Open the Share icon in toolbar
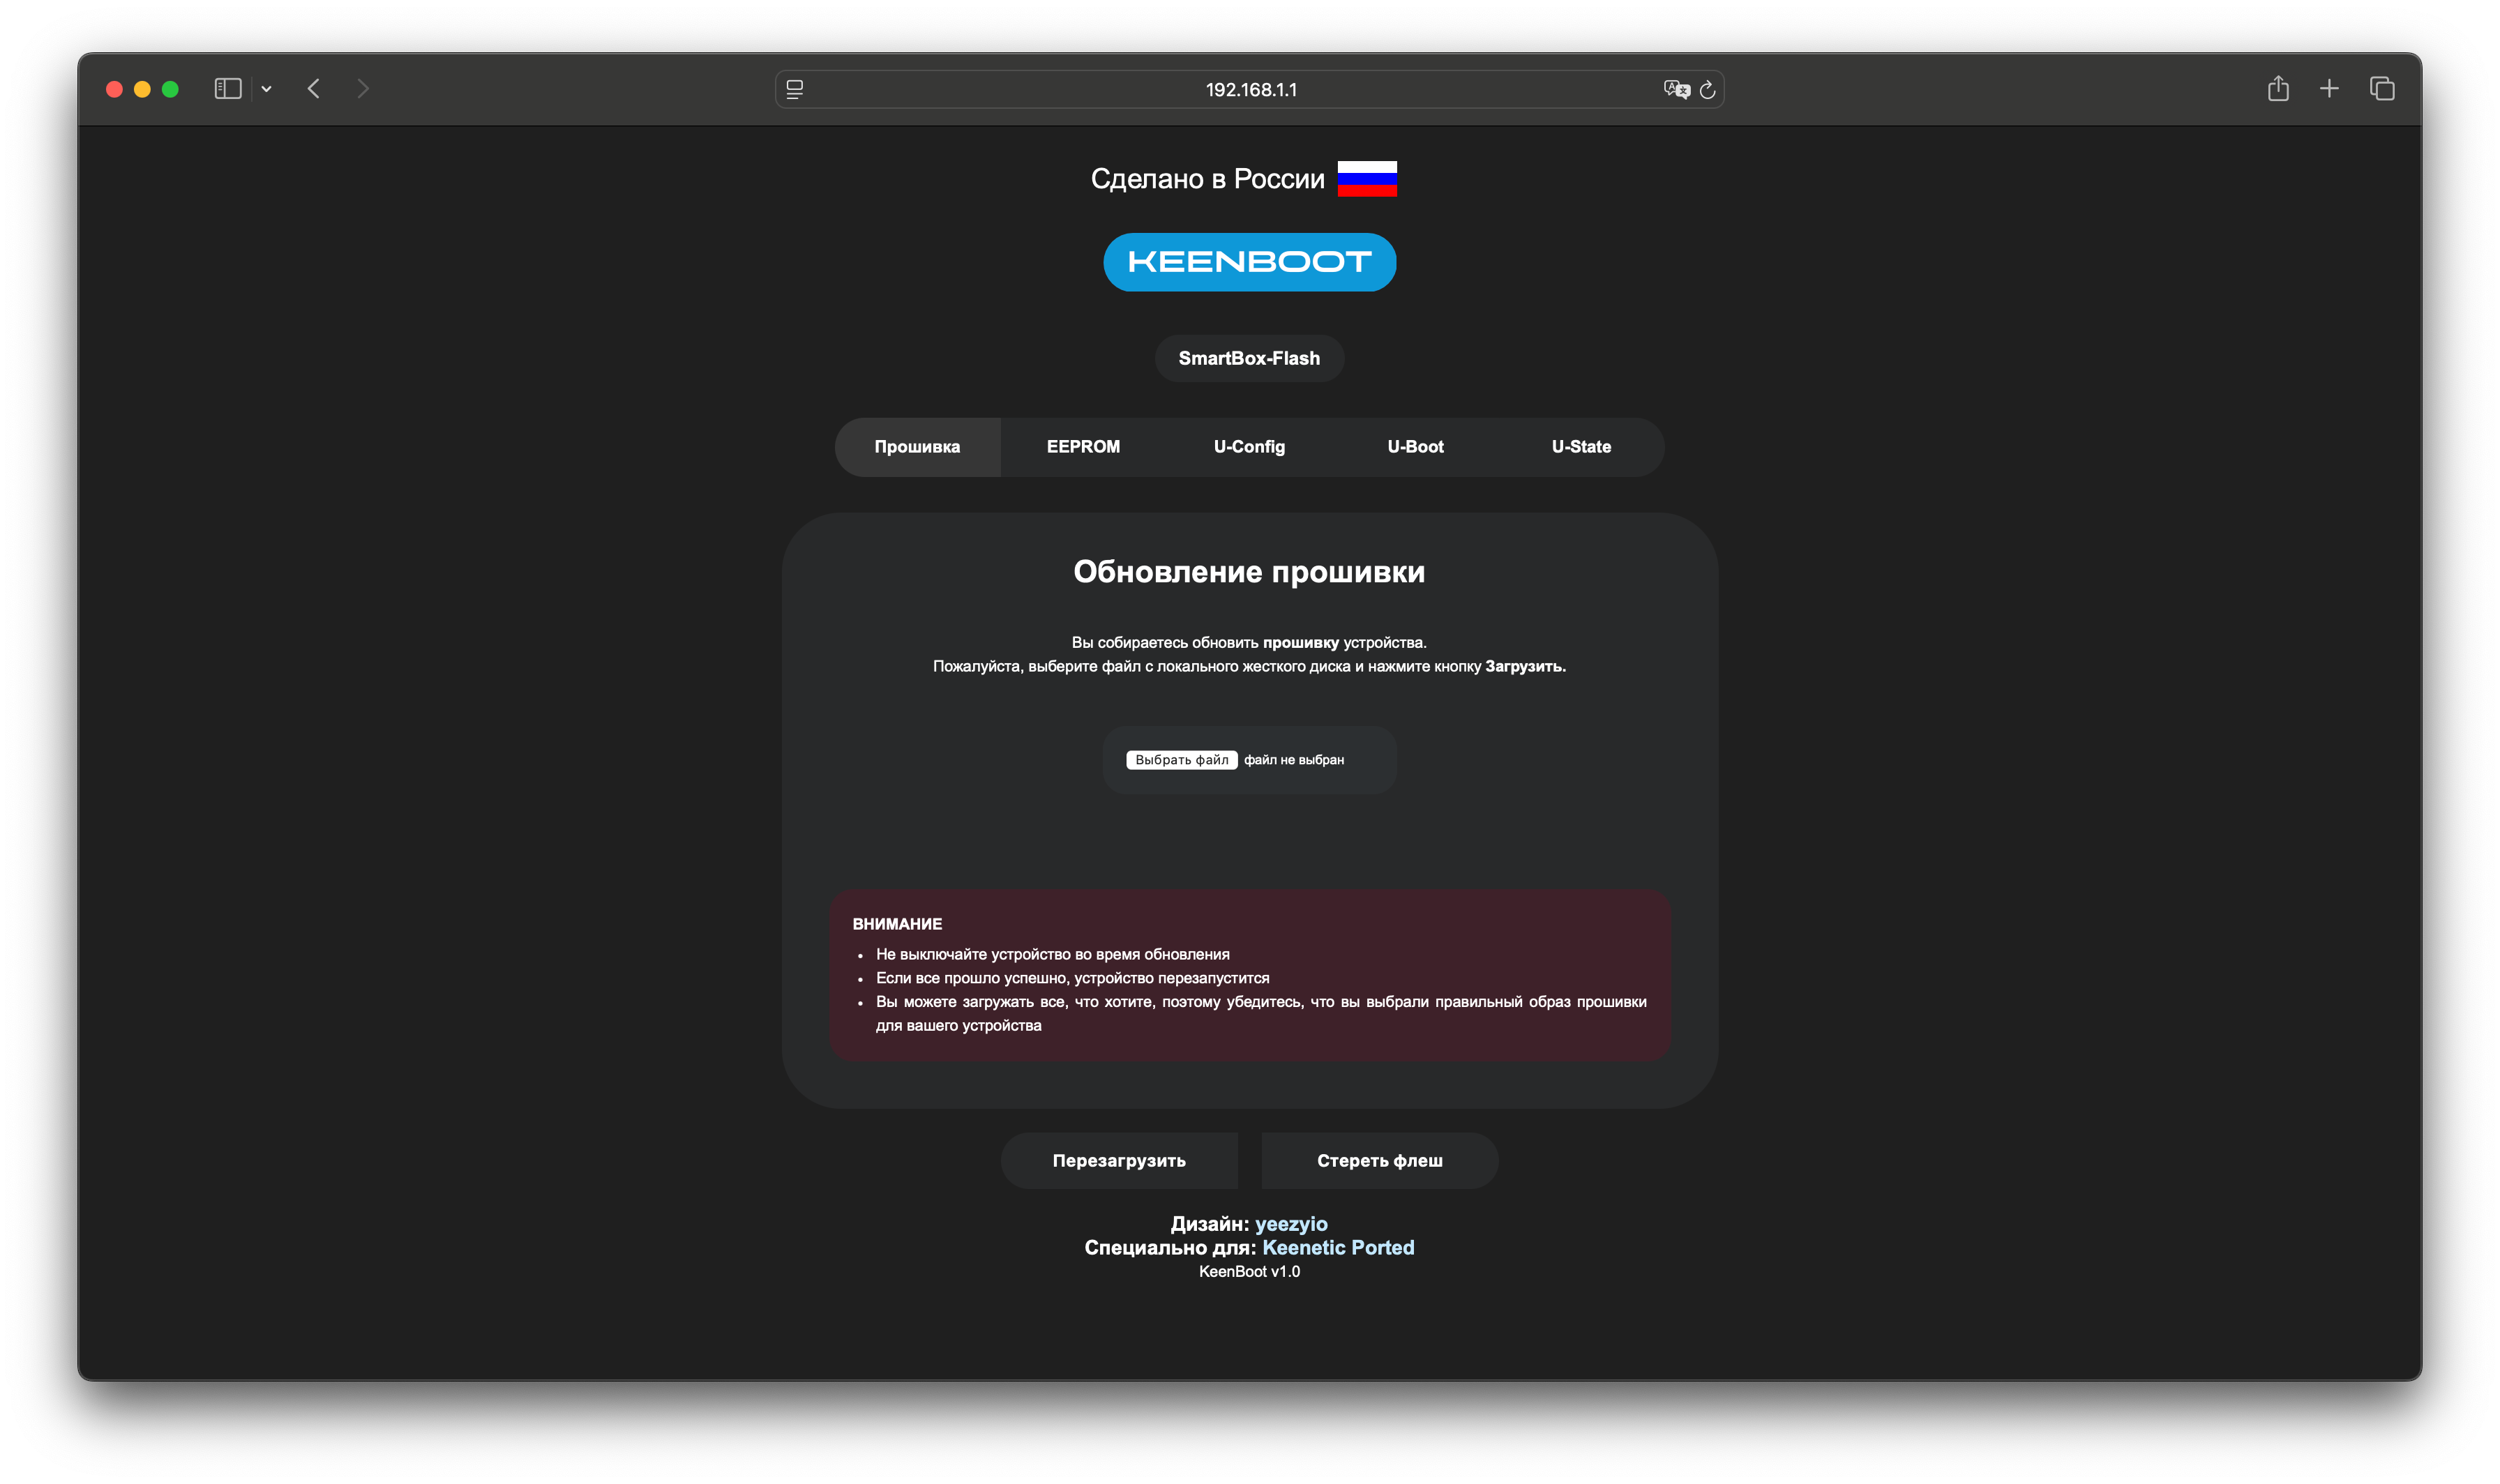Image resolution: width=2500 pixels, height=1484 pixels. [2278, 88]
